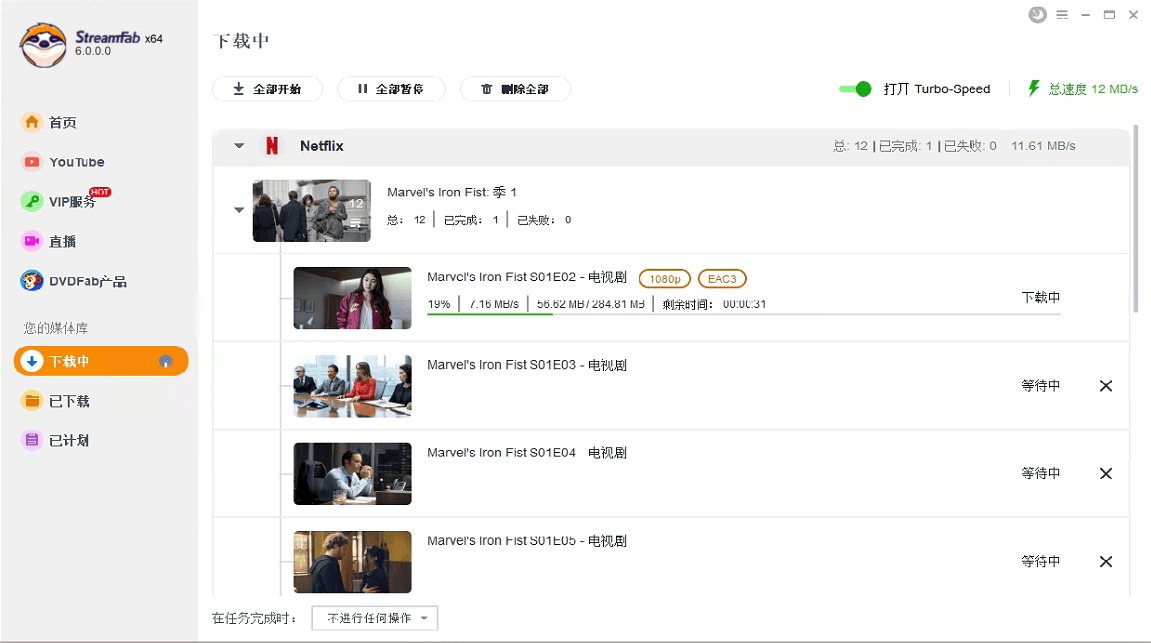
Task: Click the S01E02 download progress bar
Action: click(x=744, y=314)
